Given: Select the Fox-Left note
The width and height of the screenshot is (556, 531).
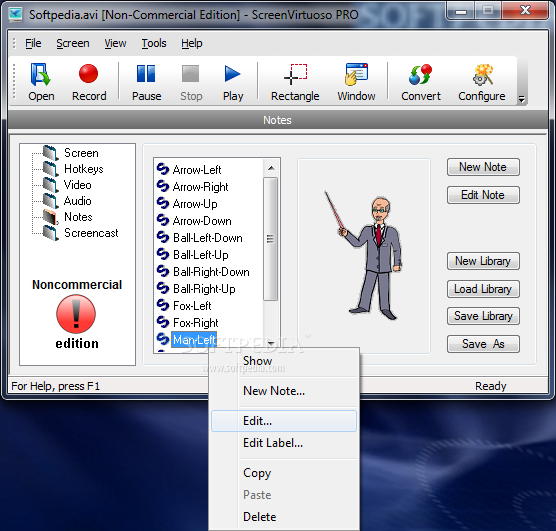Looking at the screenshot, I should click(x=192, y=306).
